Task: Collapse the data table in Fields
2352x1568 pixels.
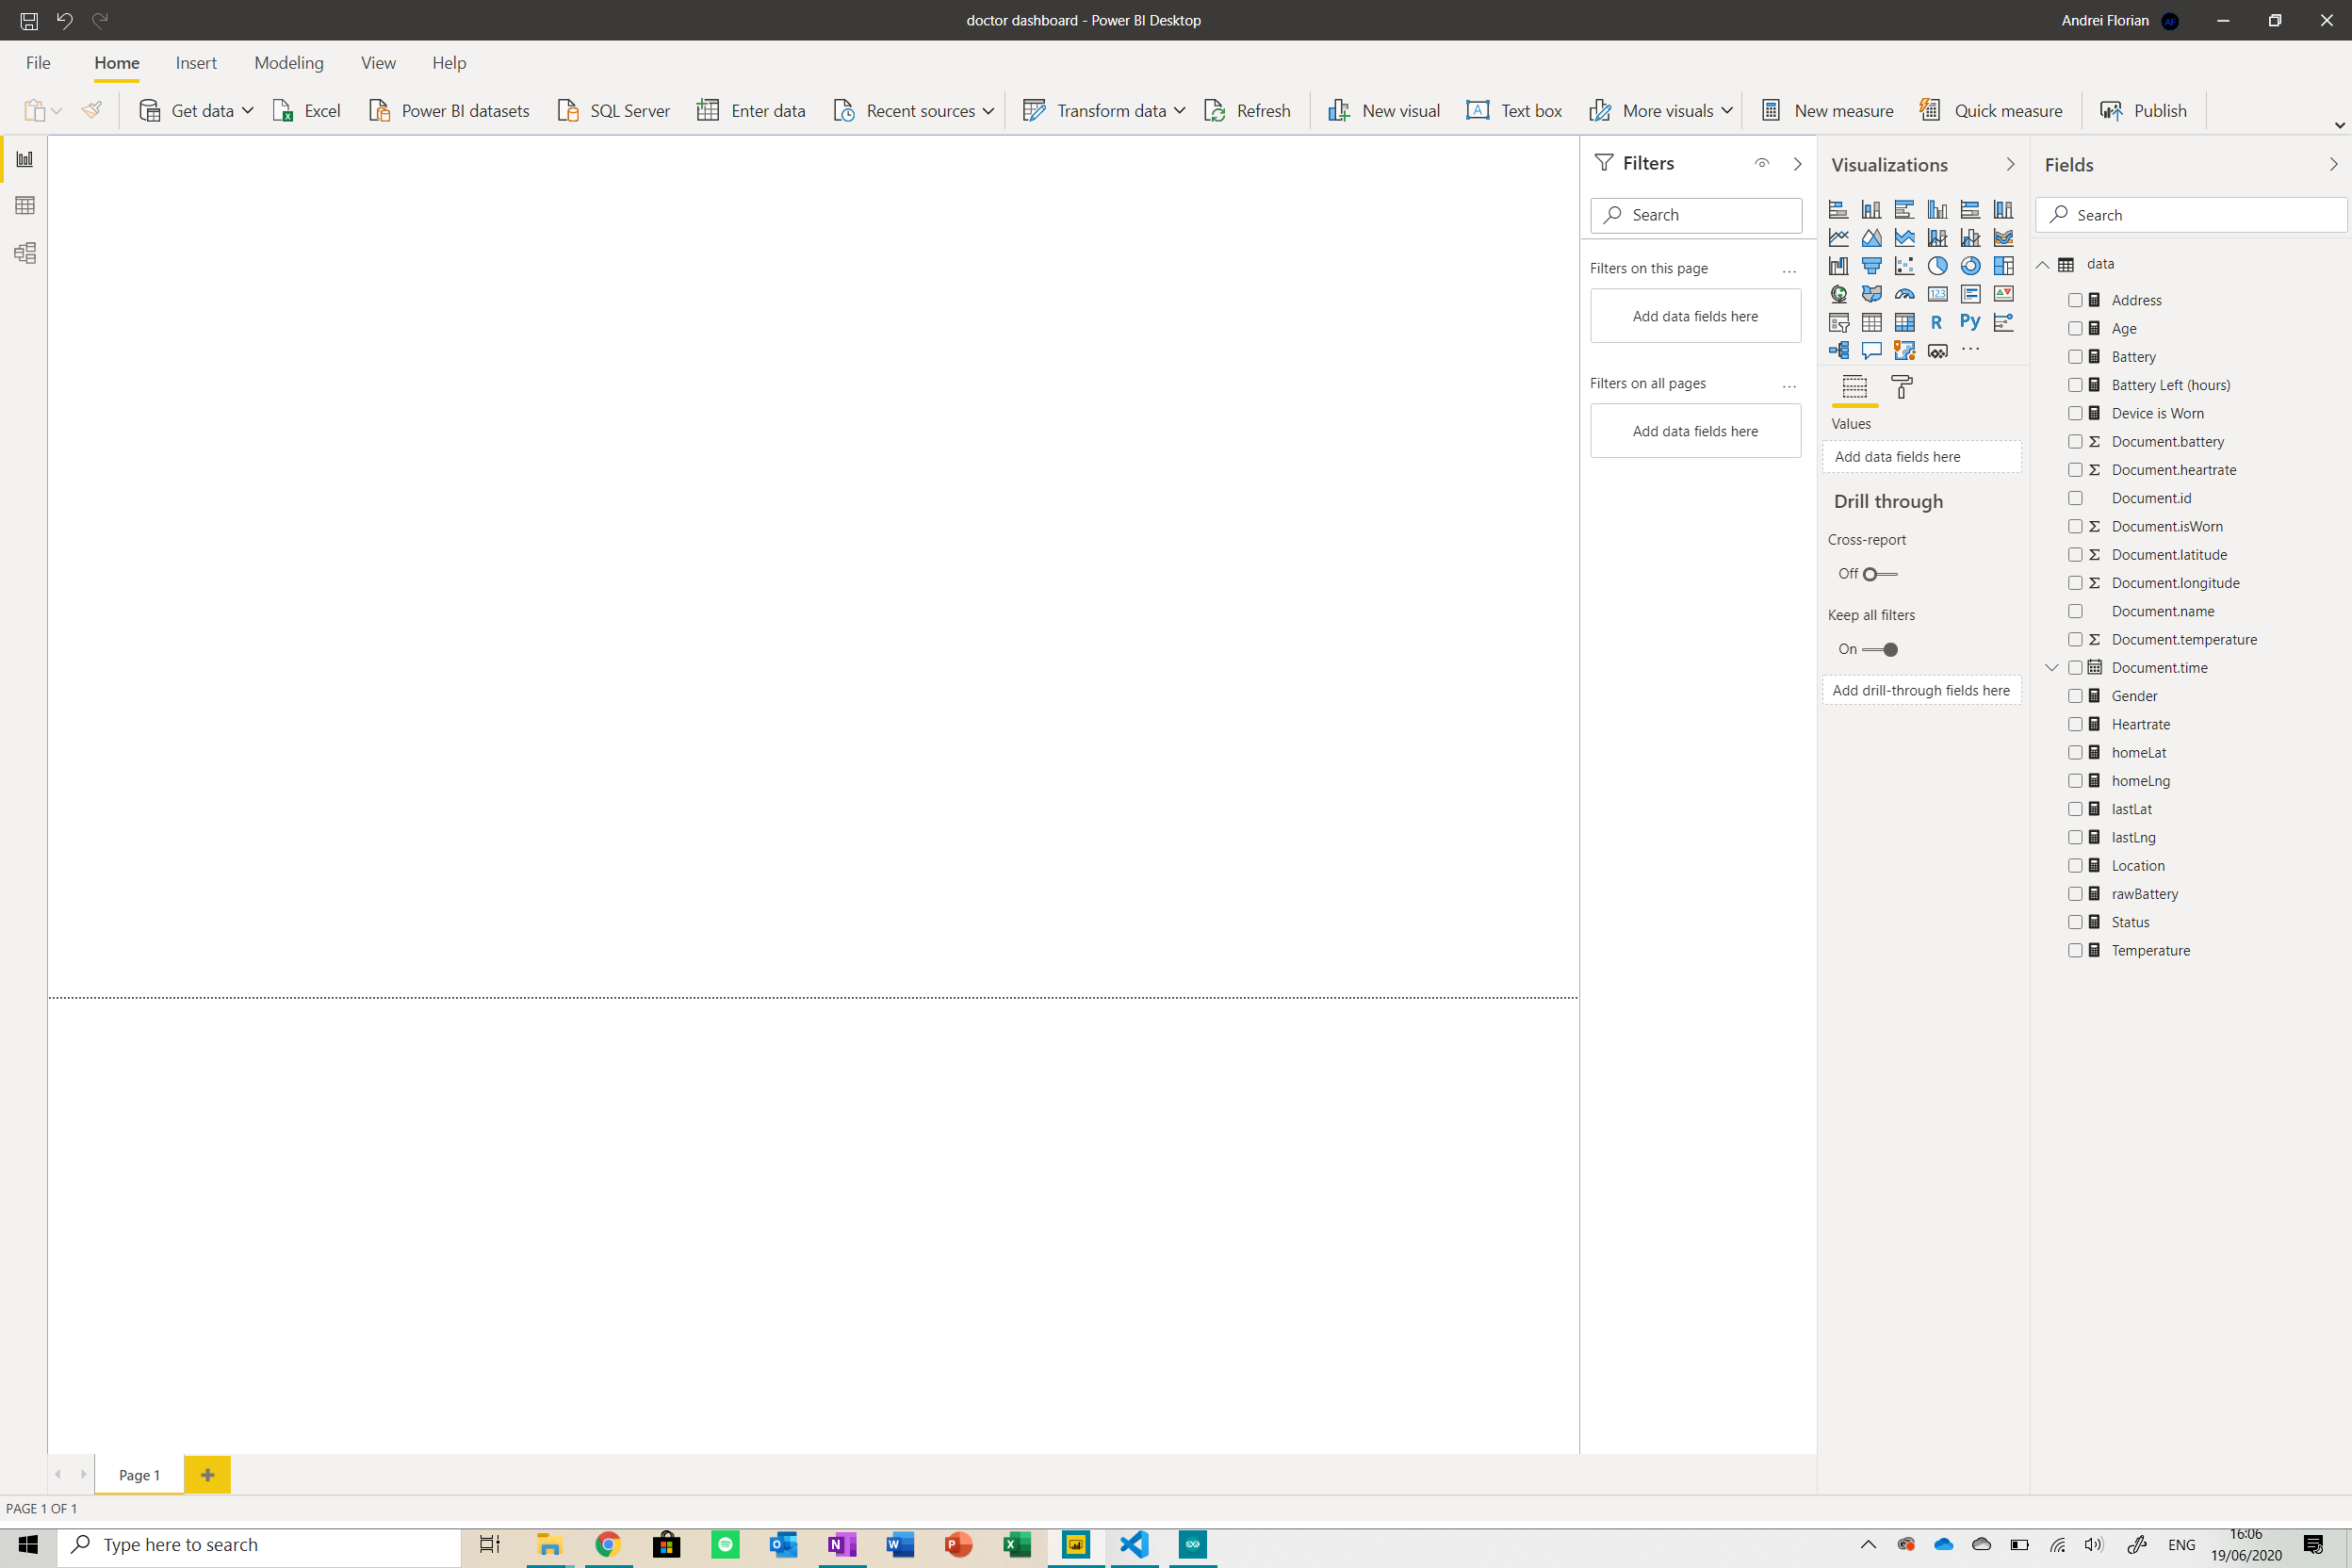Action: click(x=2043, y=264)
